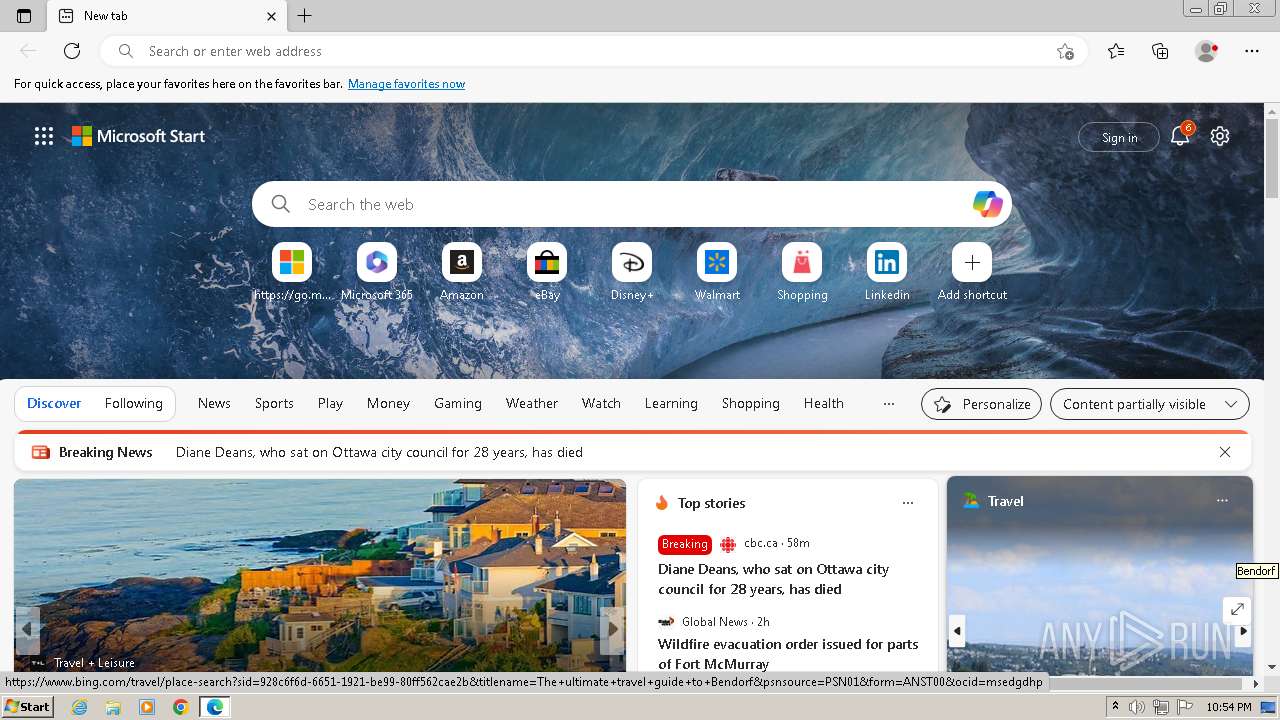
Task: Select the Discover feed tab
Action: (54, 403)
